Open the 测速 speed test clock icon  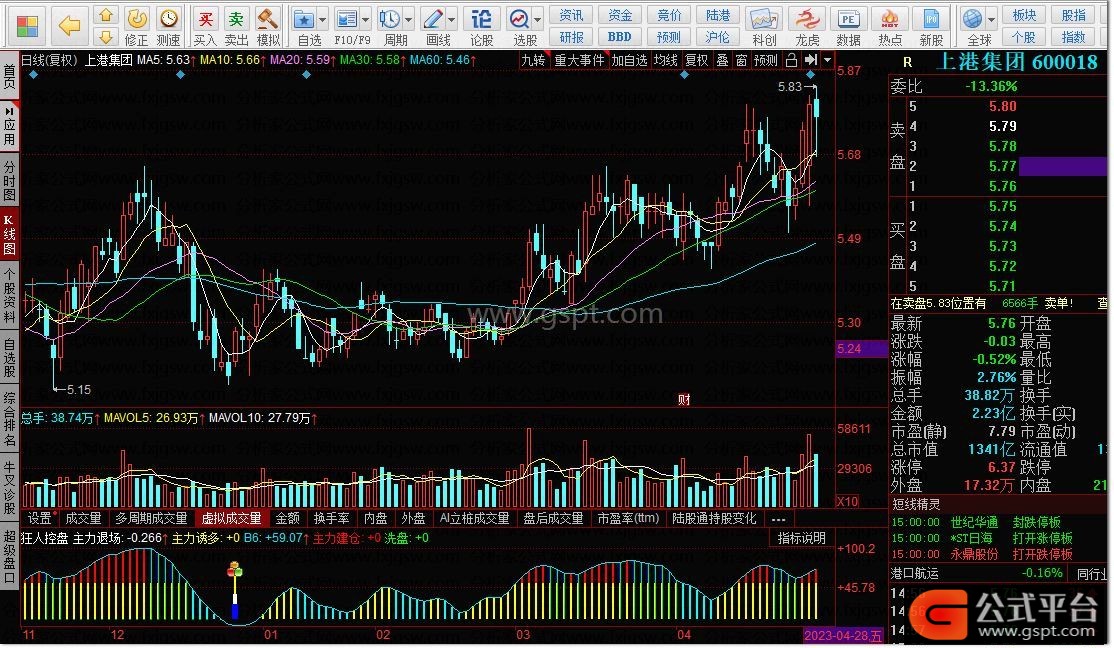click(168, 26)
